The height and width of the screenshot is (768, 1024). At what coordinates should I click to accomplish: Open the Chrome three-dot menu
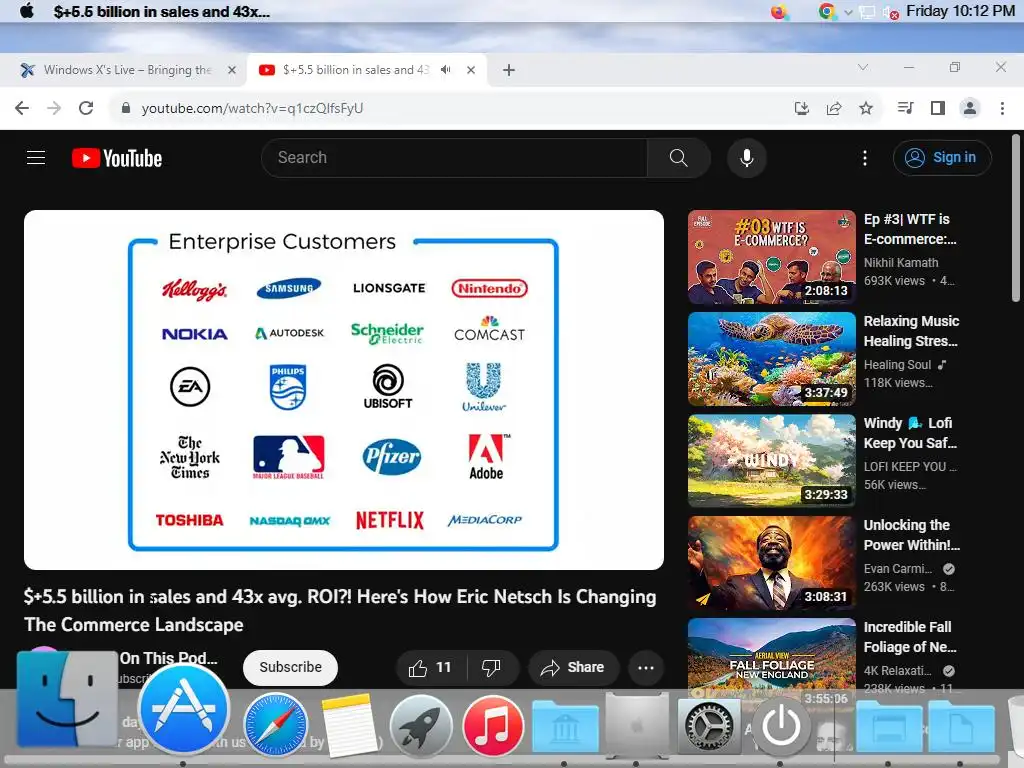coord(1002,108)
